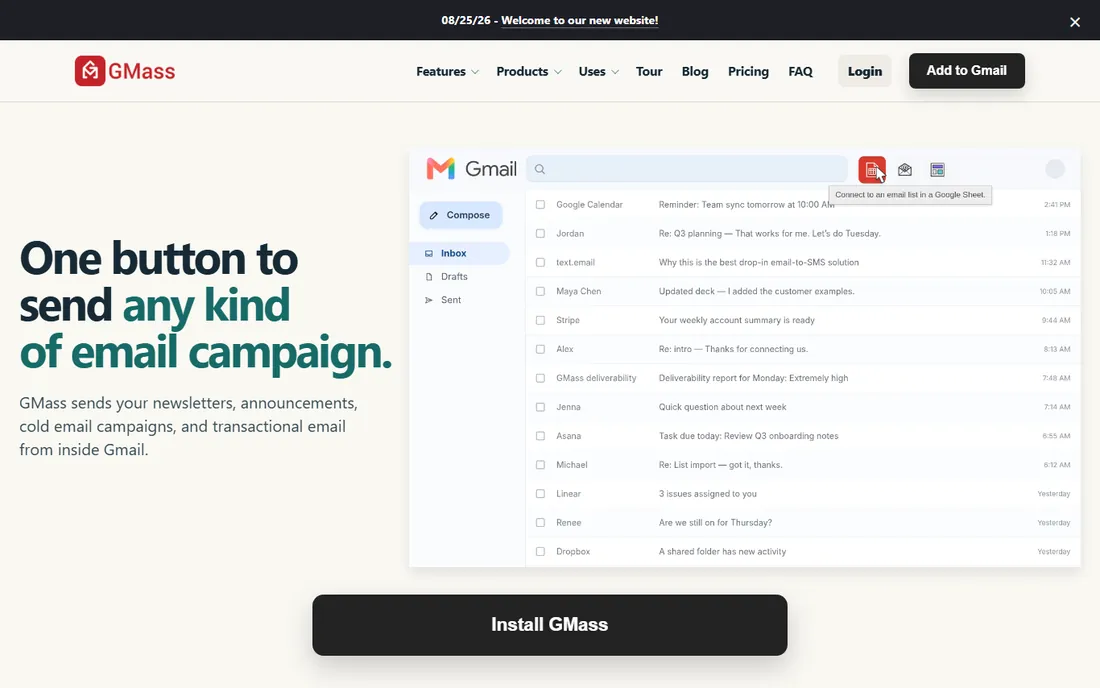Screen dimensions: 1100x688
Task: Open the Re: List import email
Action: [x=720, y=465]
